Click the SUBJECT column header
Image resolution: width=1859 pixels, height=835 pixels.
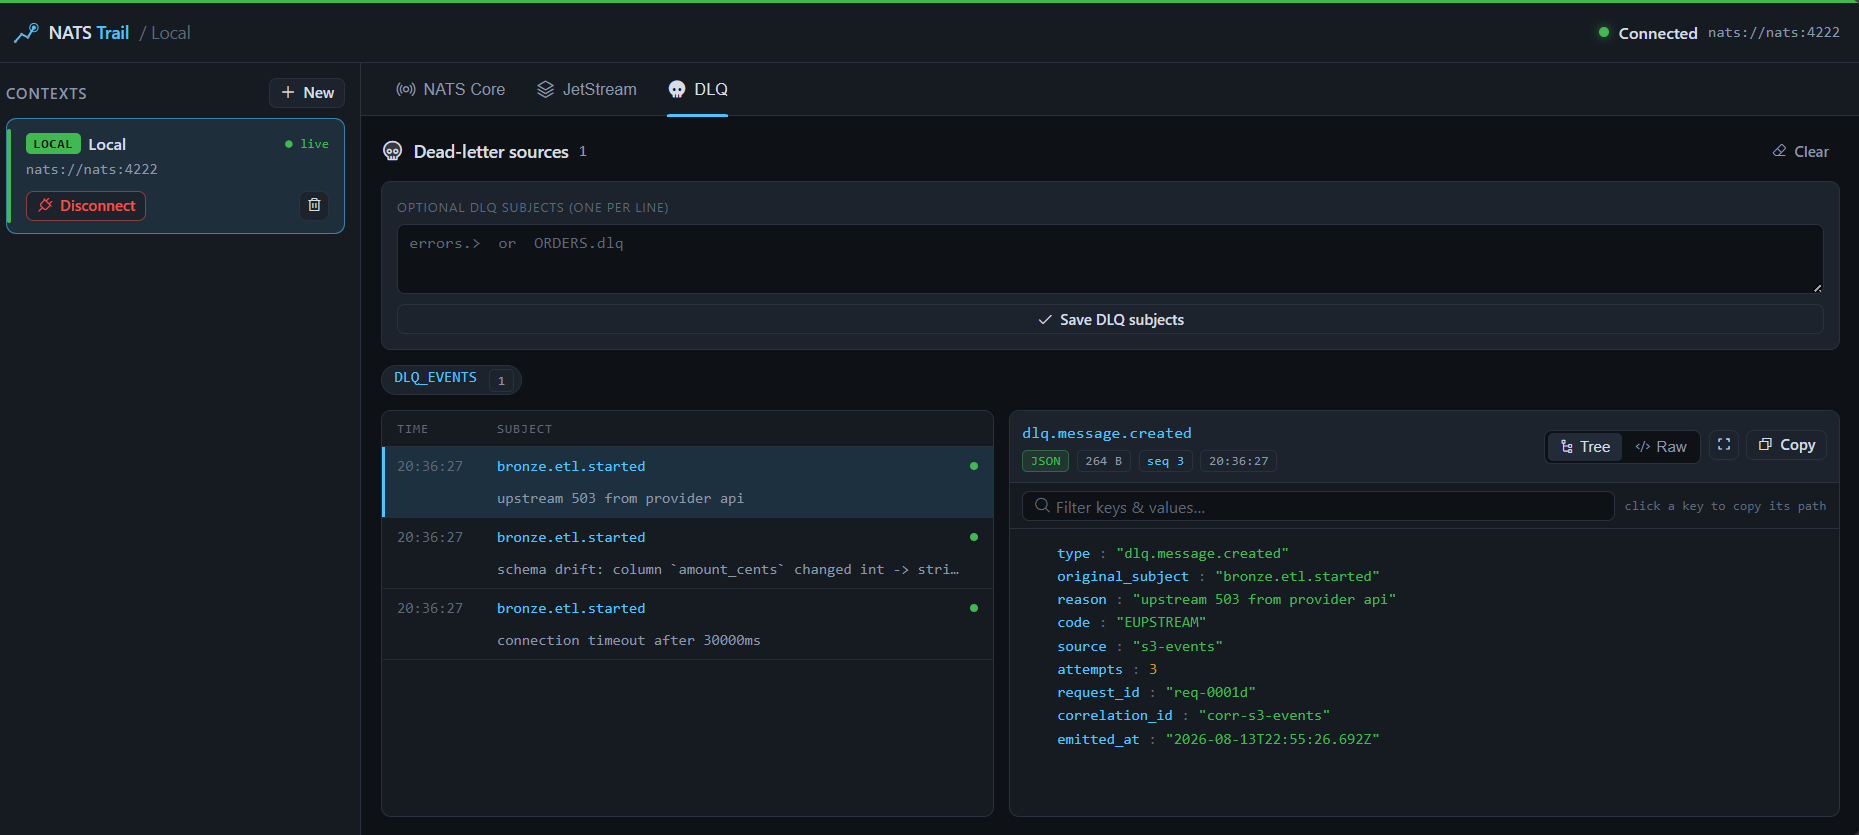pyautogui.click(x=524, y=429)
